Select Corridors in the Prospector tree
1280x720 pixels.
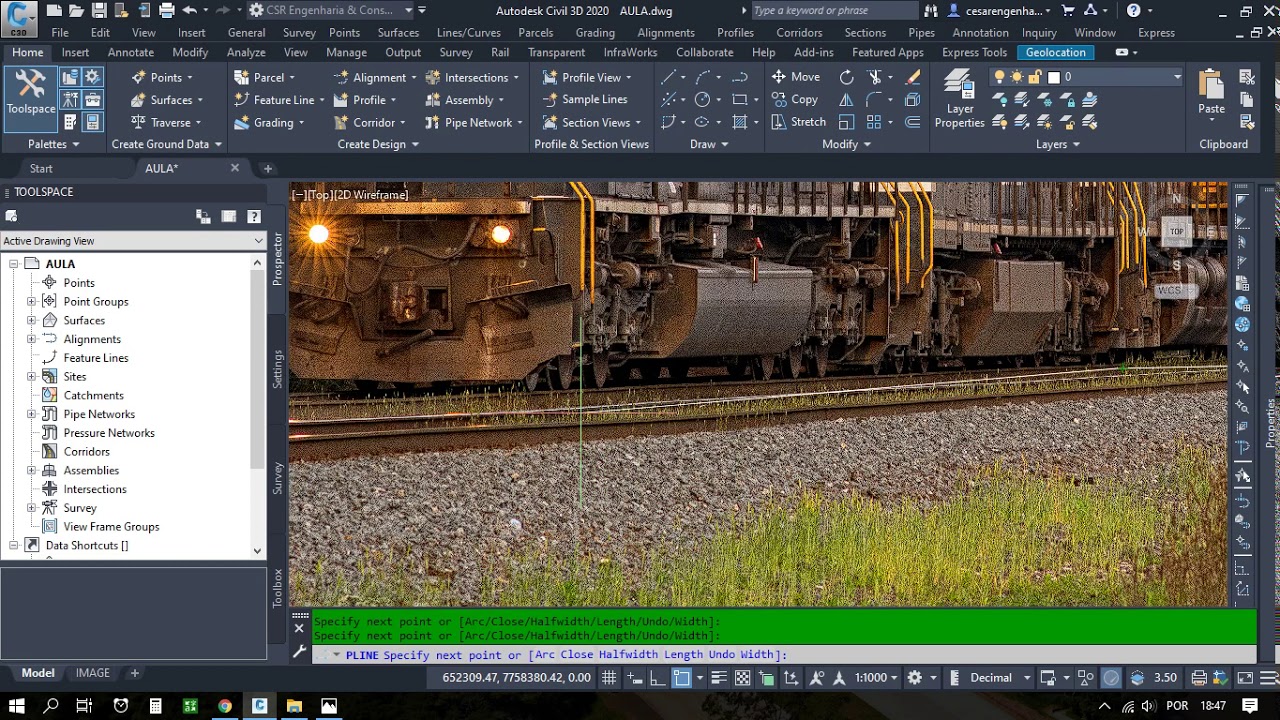click(86, 451)
